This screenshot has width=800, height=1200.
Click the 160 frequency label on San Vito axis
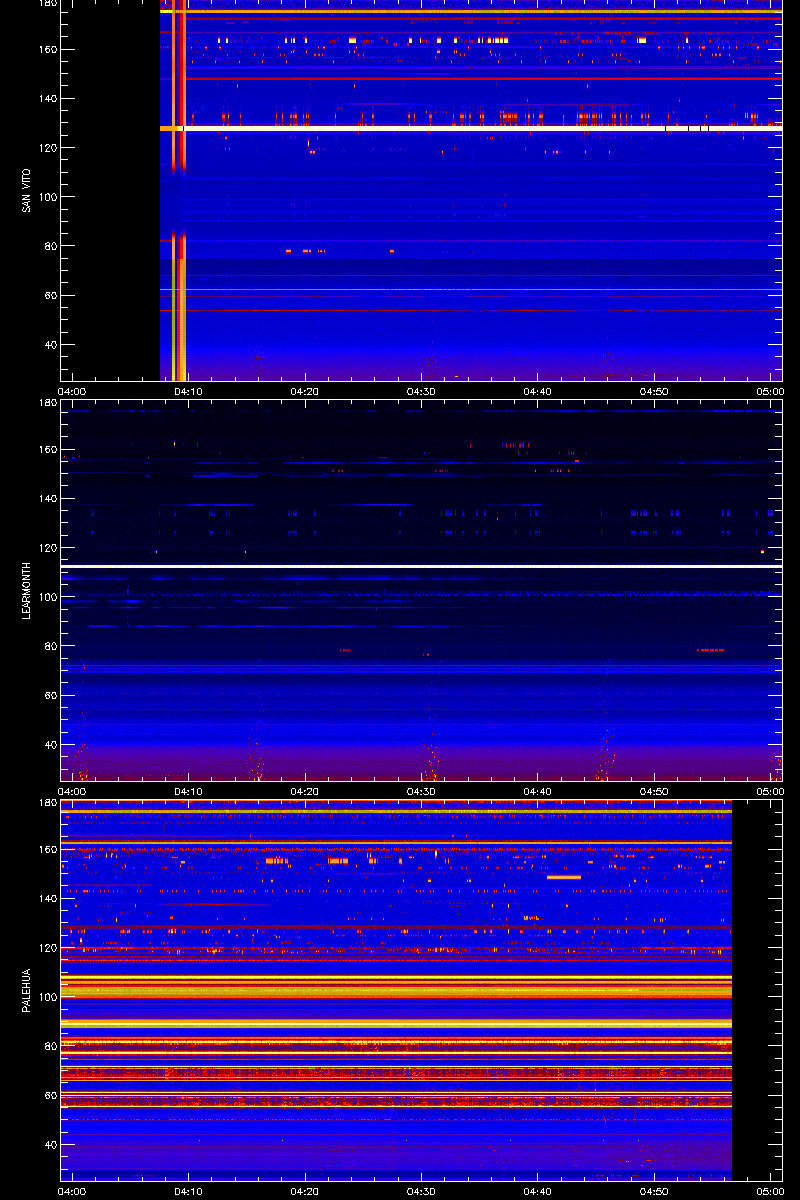click(46, 50)
